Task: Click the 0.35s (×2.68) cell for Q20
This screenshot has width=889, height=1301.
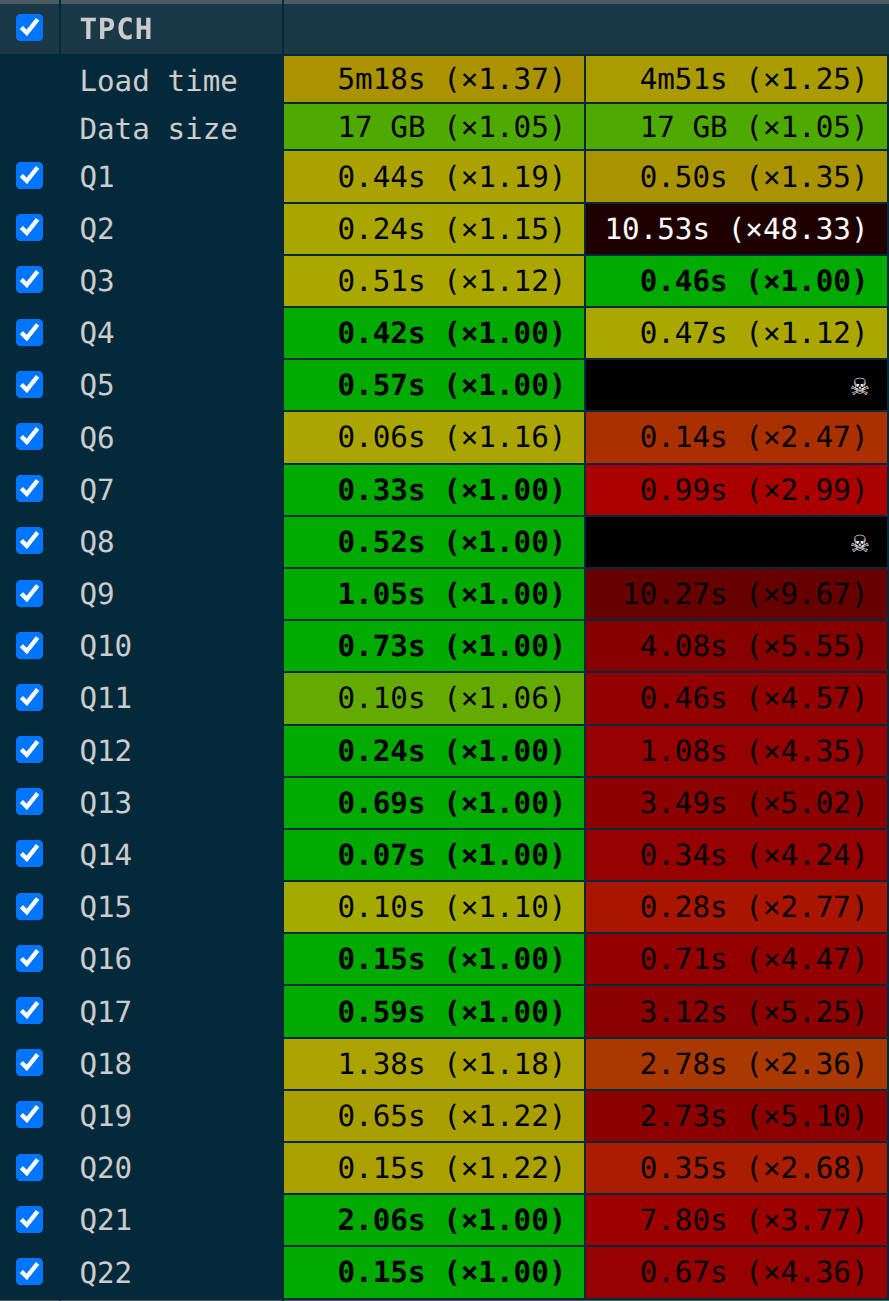Action: [x=737, y=1168]
